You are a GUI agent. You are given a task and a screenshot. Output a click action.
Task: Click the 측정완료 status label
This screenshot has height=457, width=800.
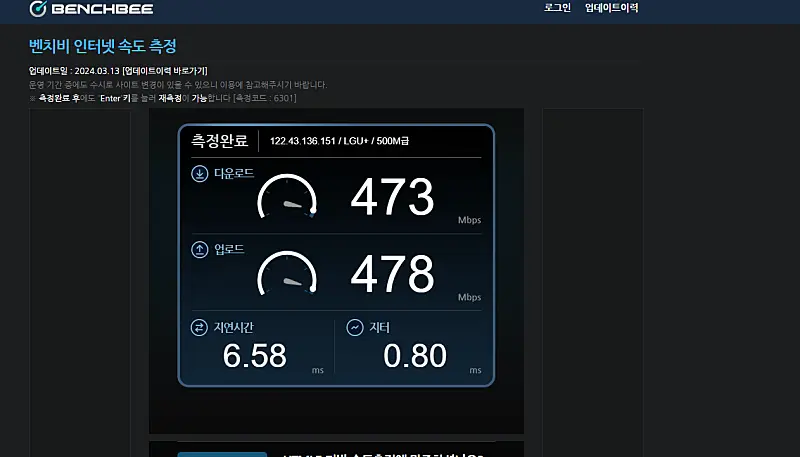[219, 141]
